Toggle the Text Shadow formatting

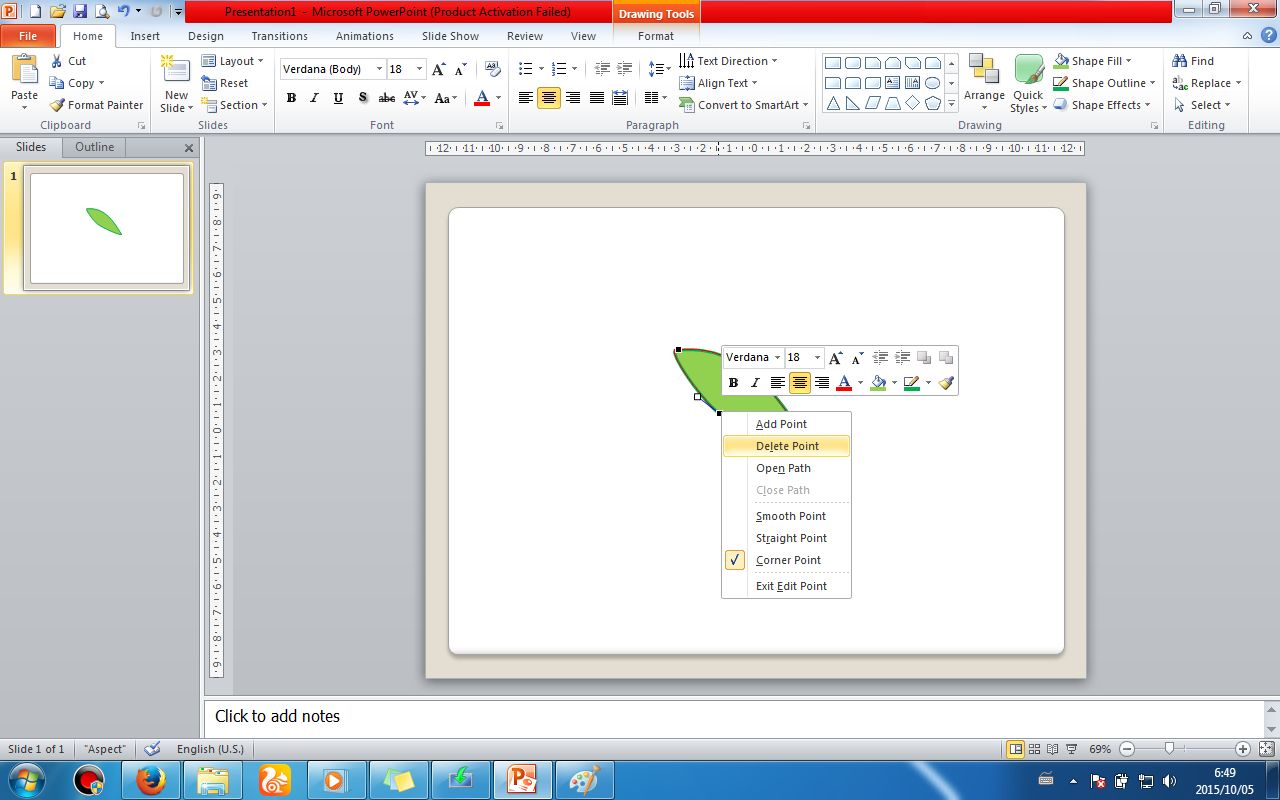(x=363, y=98)
